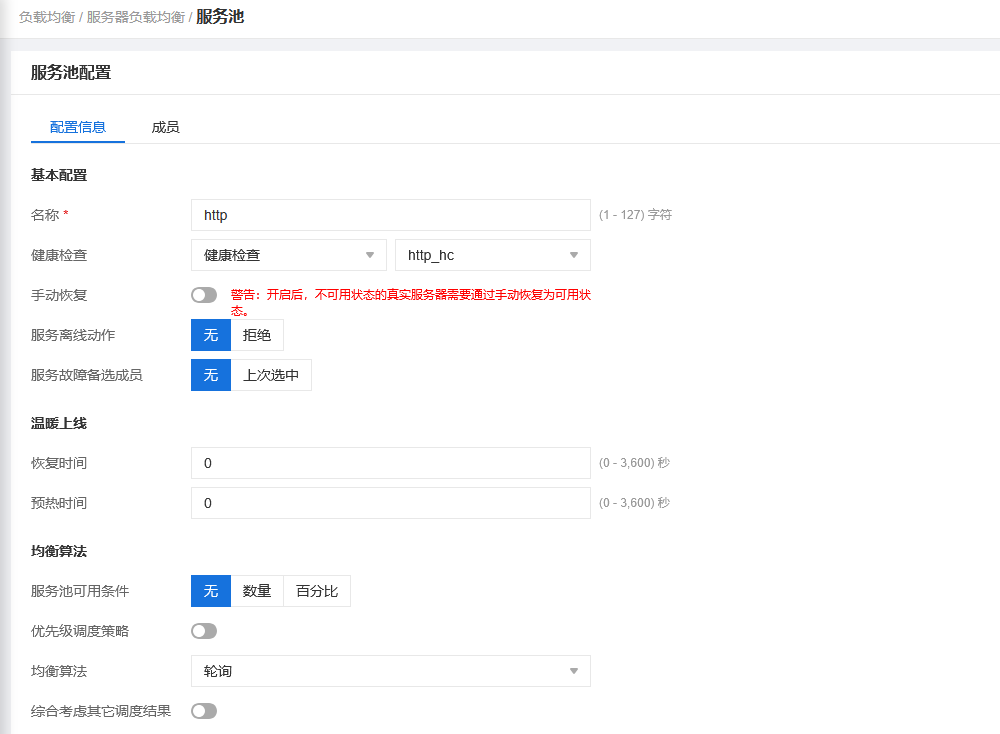Click the 名称 input field
1000x734 pixels.
390,215
